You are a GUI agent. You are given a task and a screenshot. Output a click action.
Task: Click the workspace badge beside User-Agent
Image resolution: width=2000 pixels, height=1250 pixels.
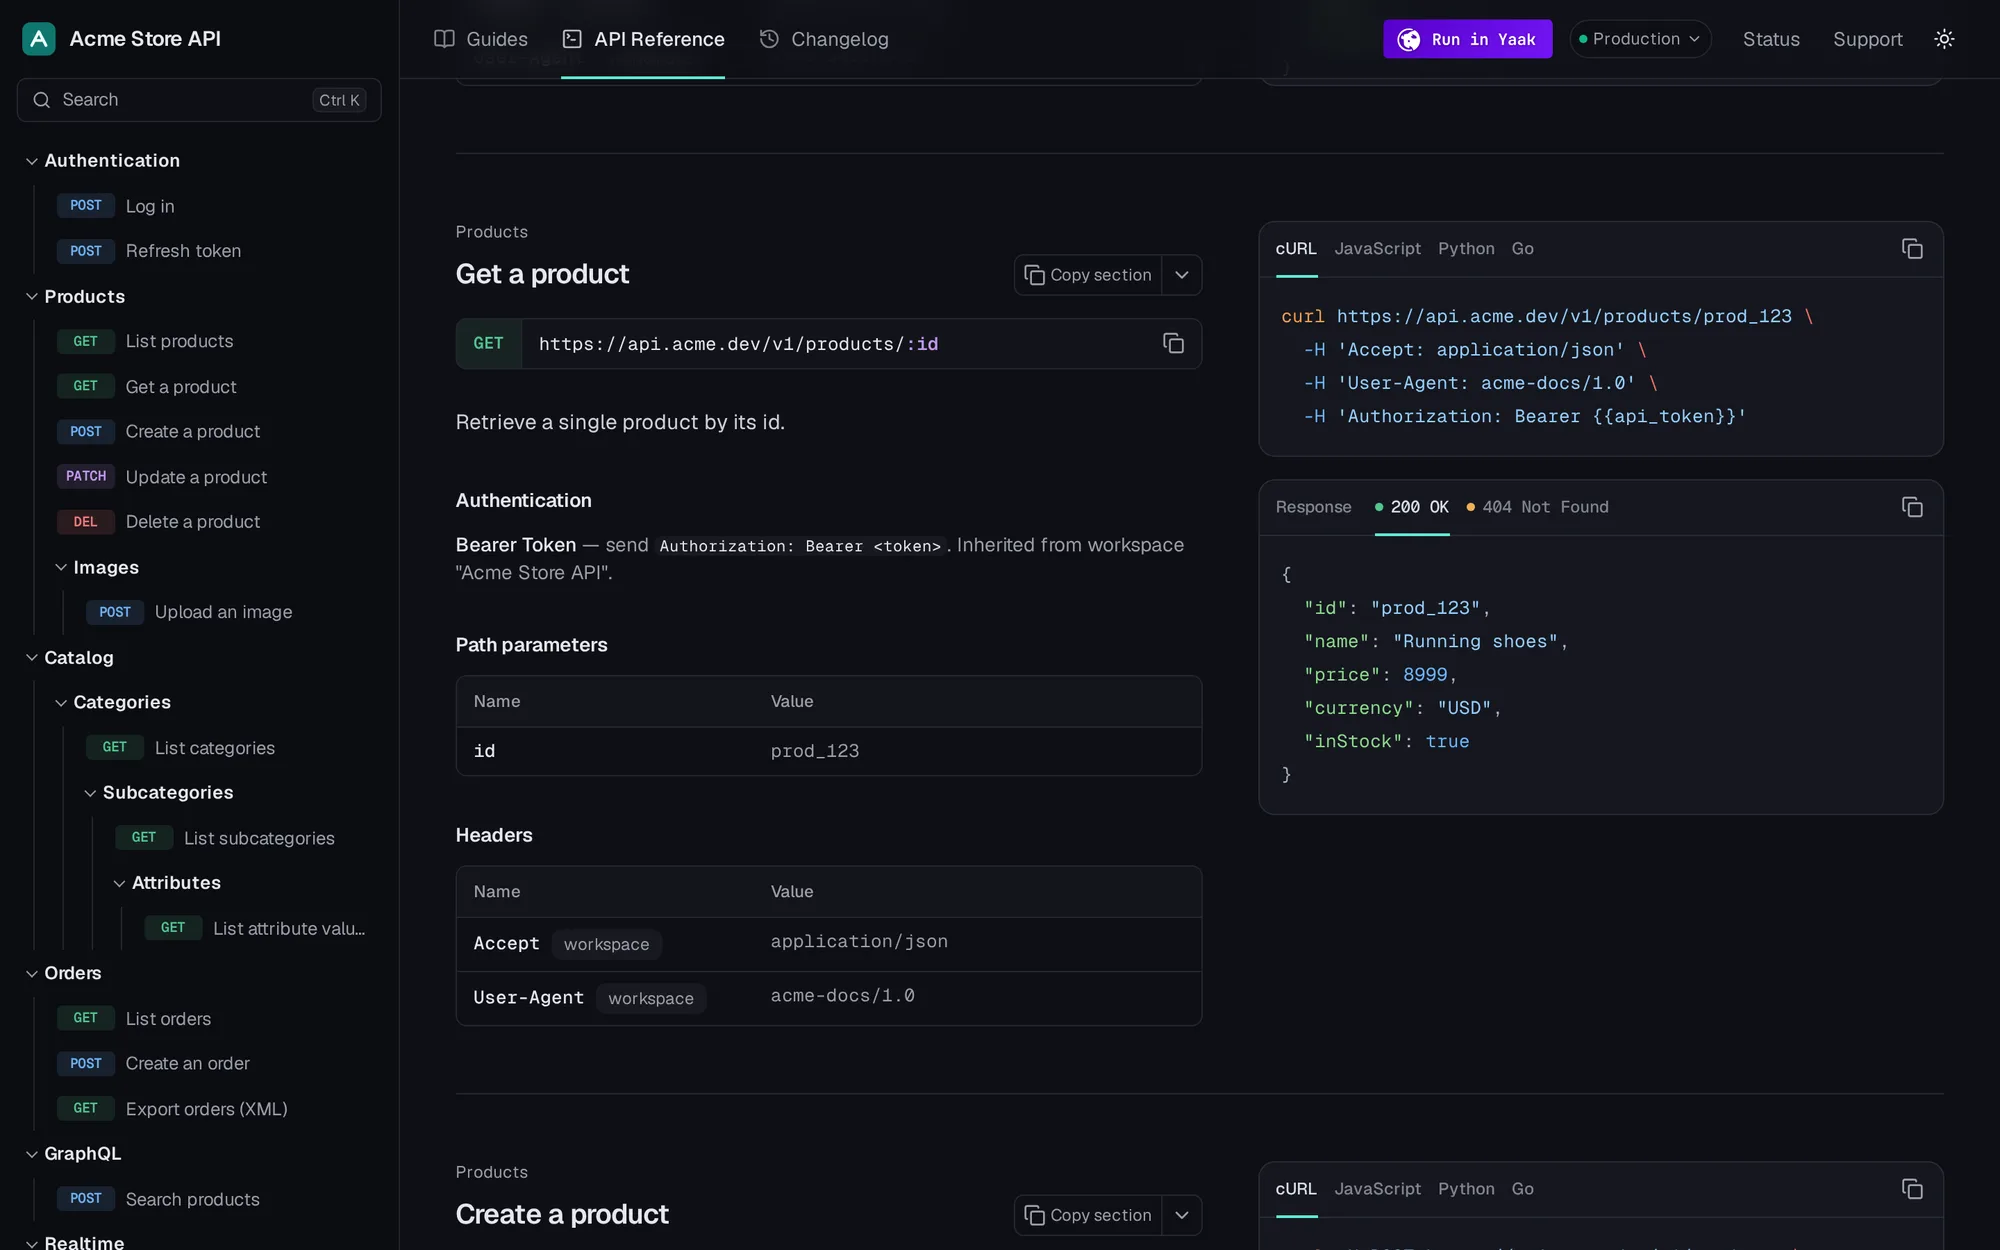651,998
